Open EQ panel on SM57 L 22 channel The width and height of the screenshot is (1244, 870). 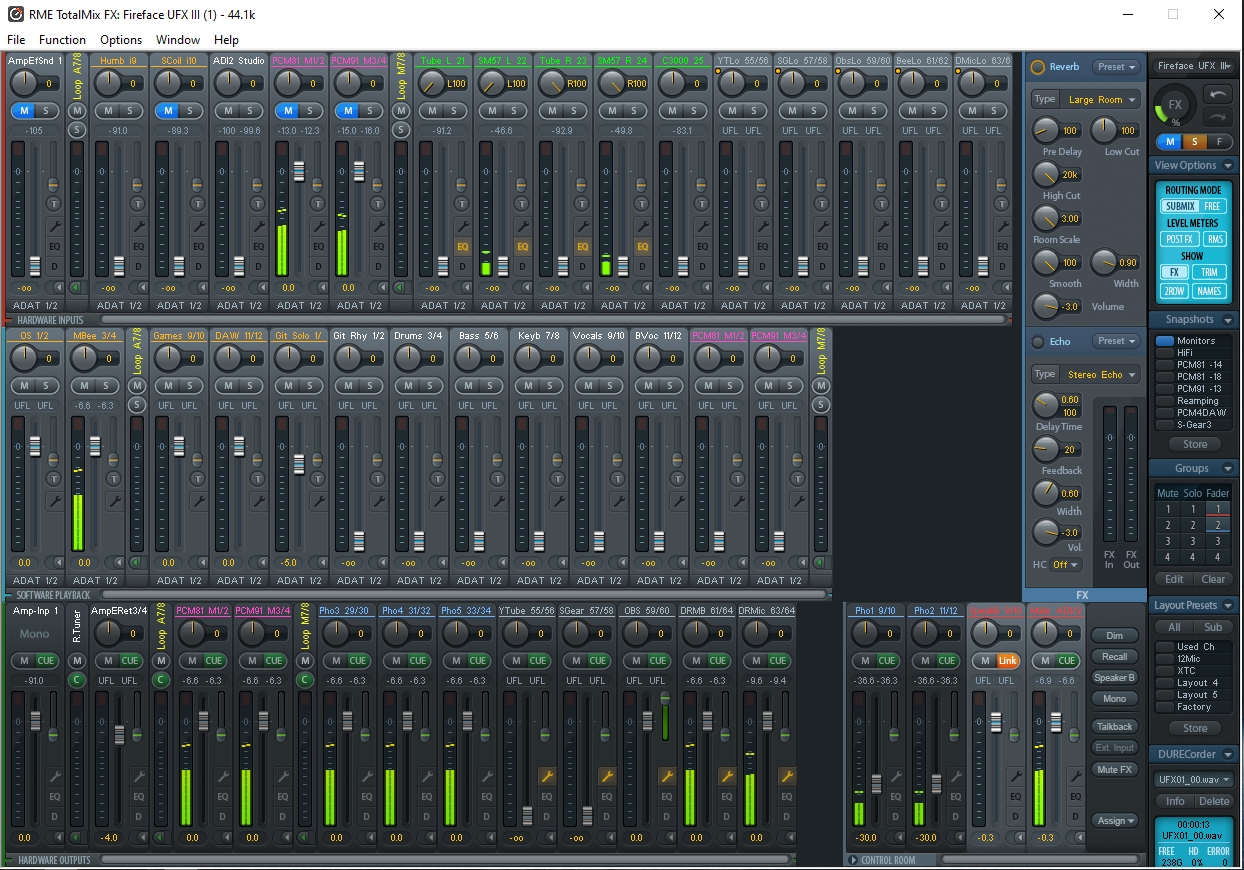click(x=522, y=246)
